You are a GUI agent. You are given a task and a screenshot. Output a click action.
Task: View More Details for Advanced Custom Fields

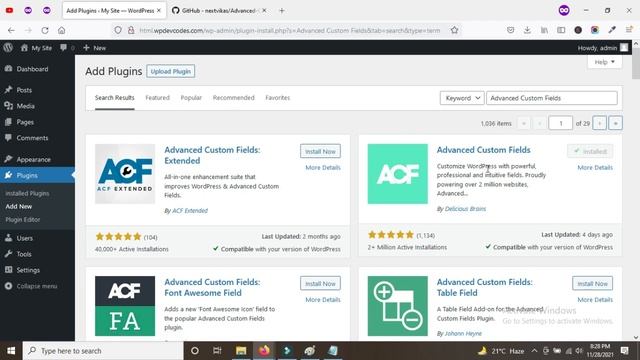tap(595, 167)
